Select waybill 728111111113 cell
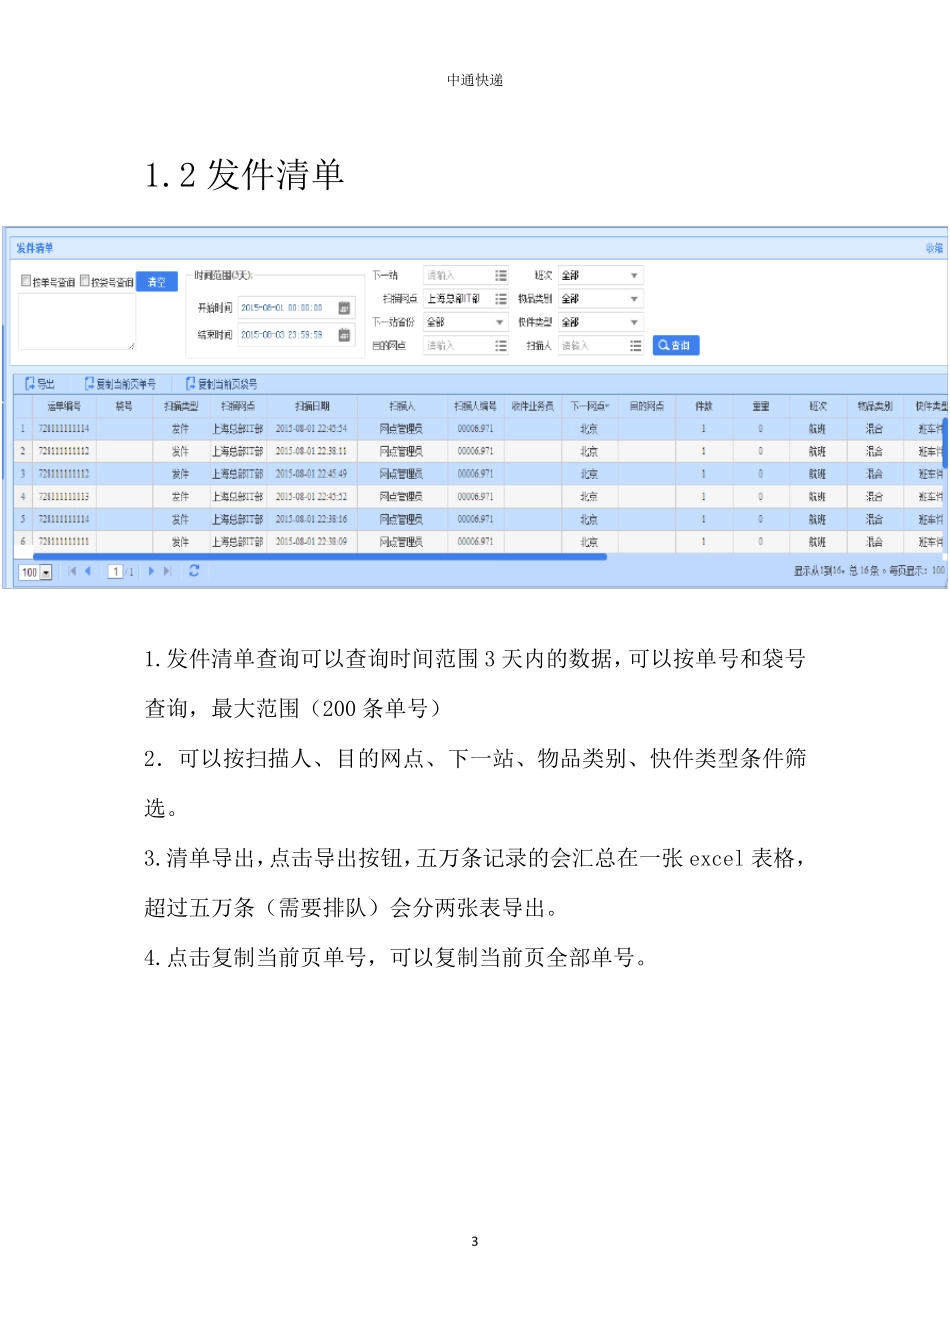The height and width of the screenshot is (1344, 950). coord(64,496)
